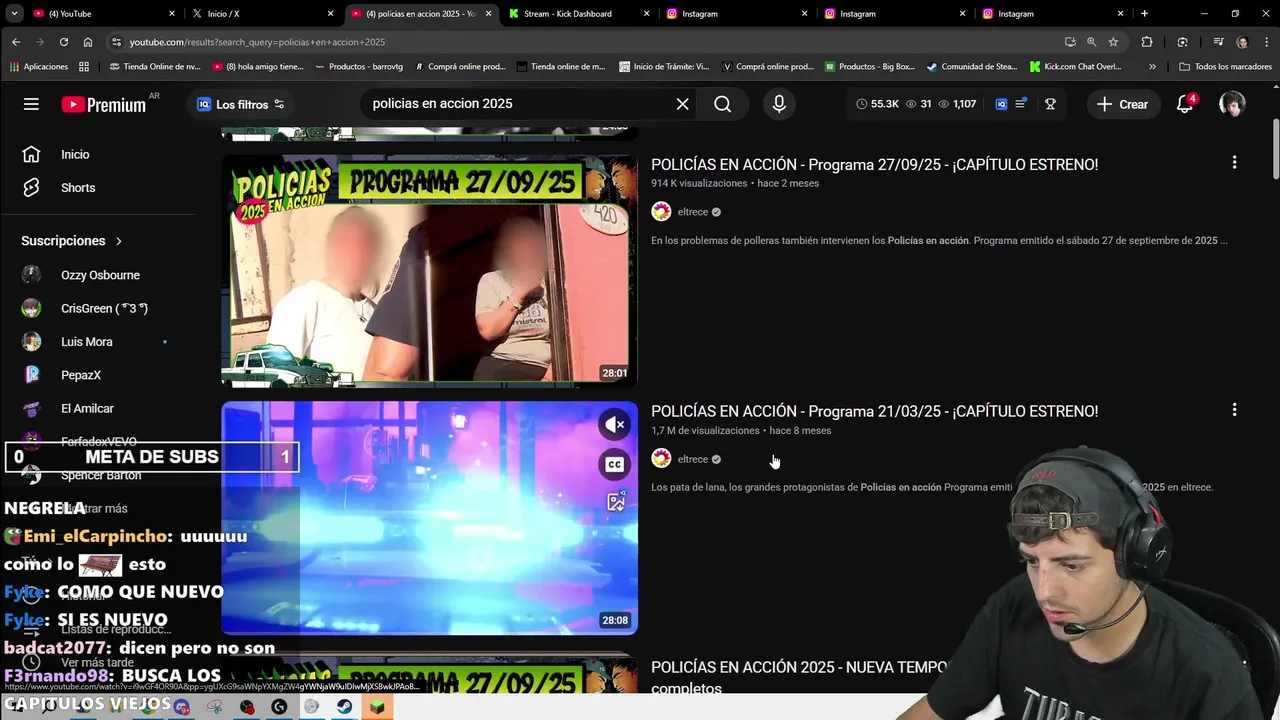Screen dimensions: 1280x720
Task: Click the image icon below CC on preview
Action: coord(615,502)
